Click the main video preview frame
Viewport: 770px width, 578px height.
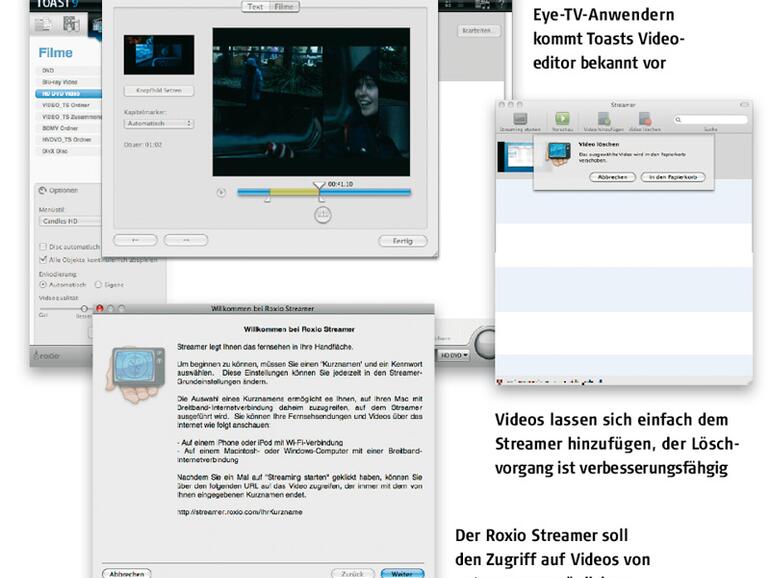click(311, 102)
